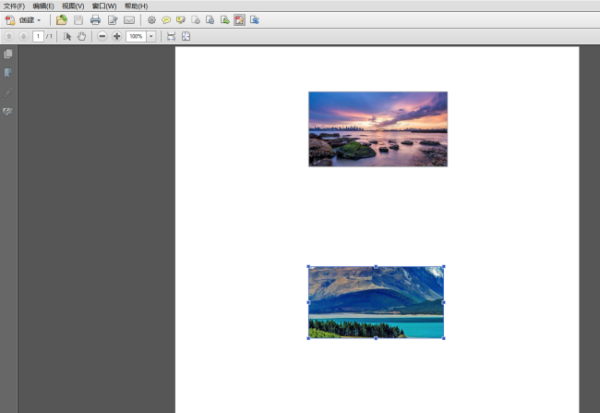This screenshot has height=413, width=600.
Task: Open the 帮助(H) help menu
Action: tap(136, 6)
